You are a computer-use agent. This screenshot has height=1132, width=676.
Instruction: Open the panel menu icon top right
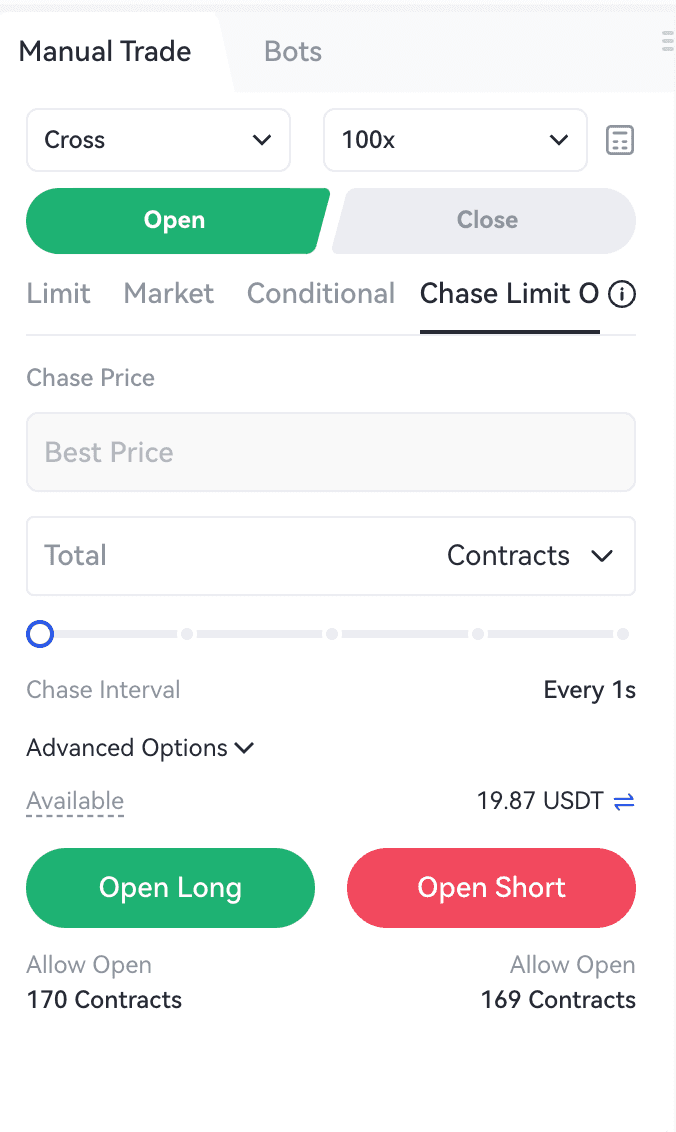(x=667, y=40)
